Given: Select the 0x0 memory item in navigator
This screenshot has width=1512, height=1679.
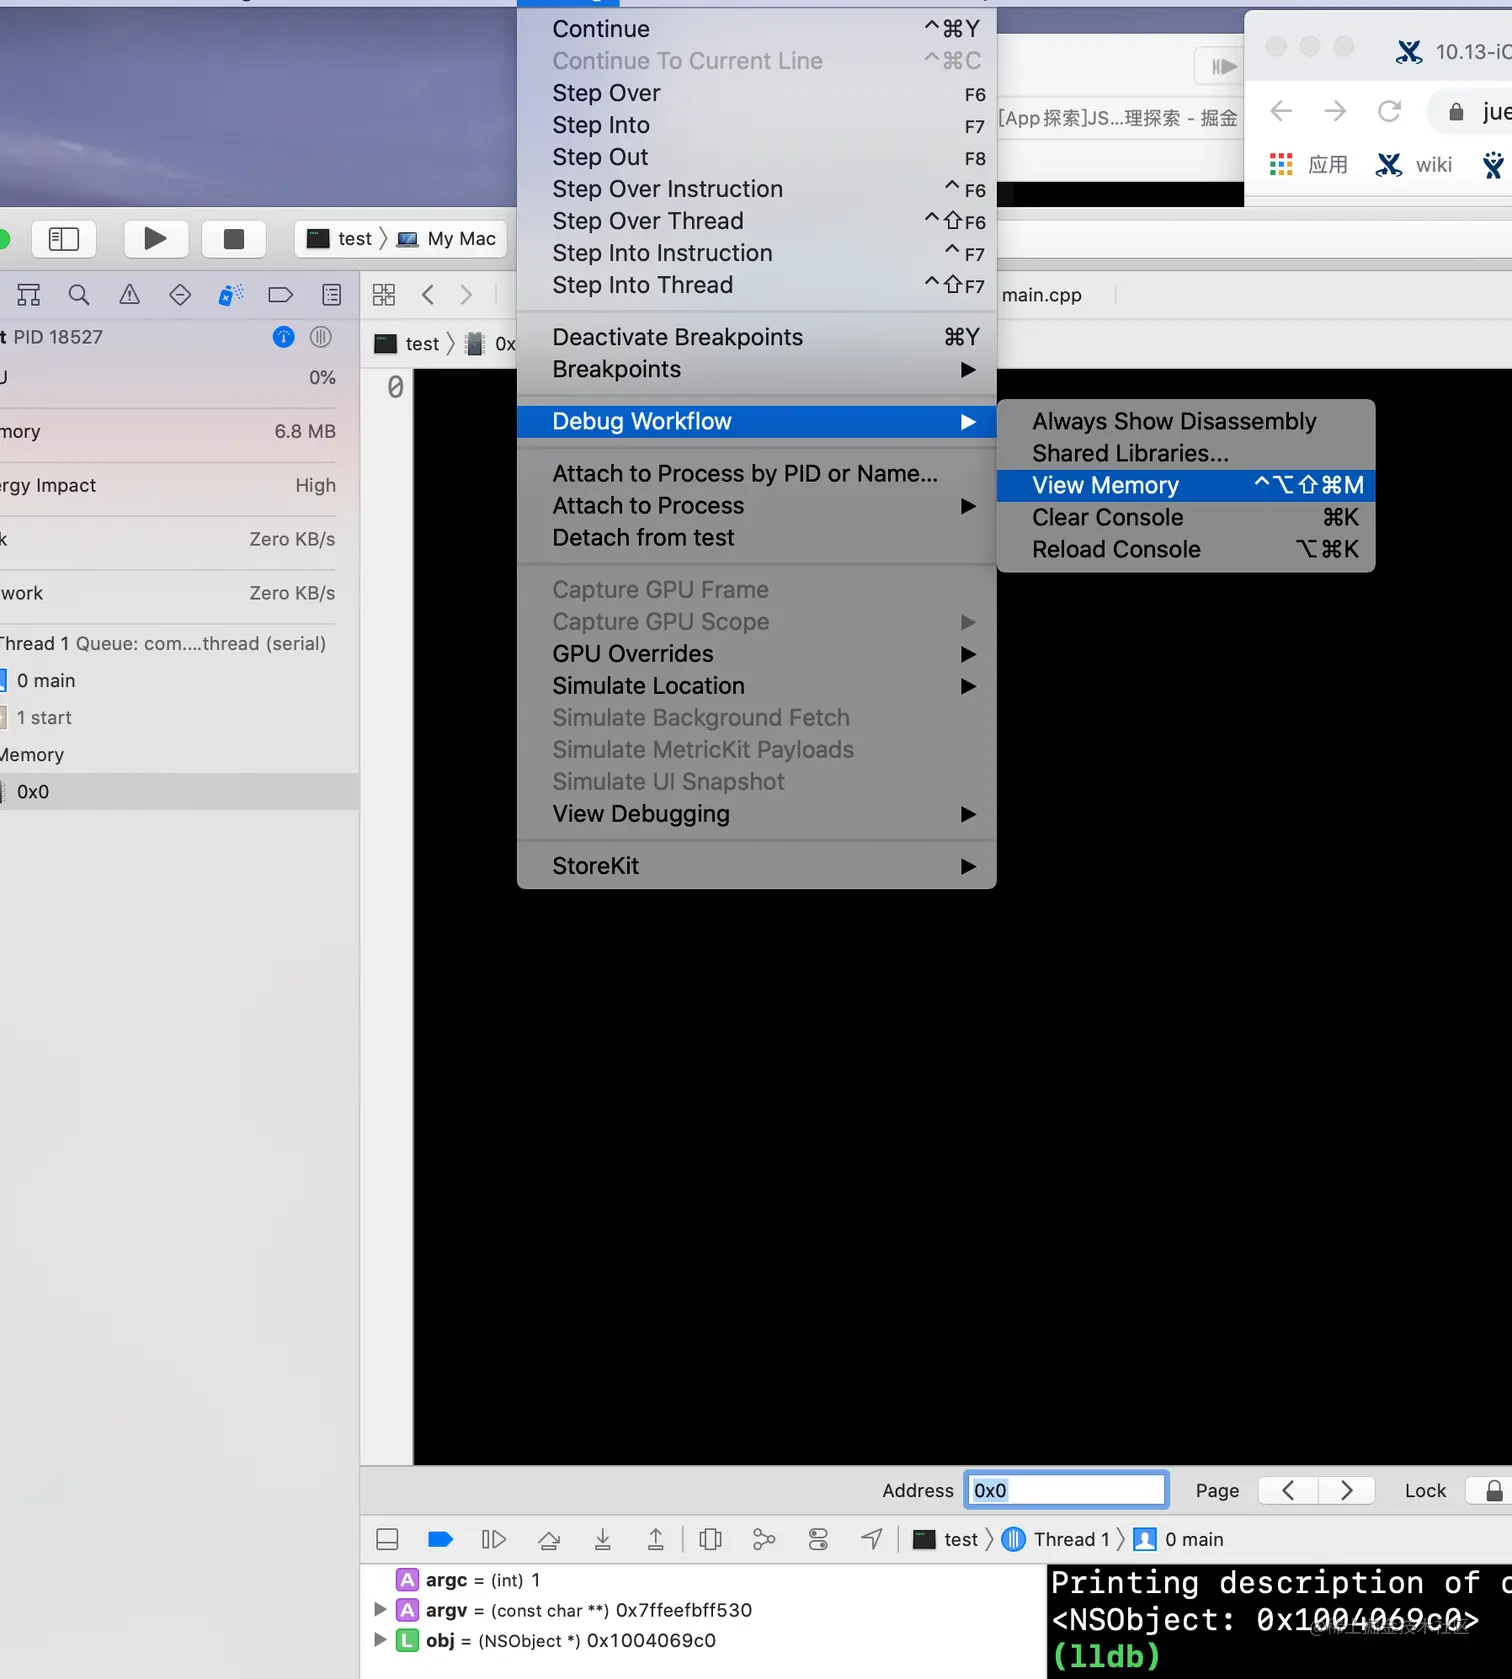Looking at the screenshot, I should click(x=179, y=791).
